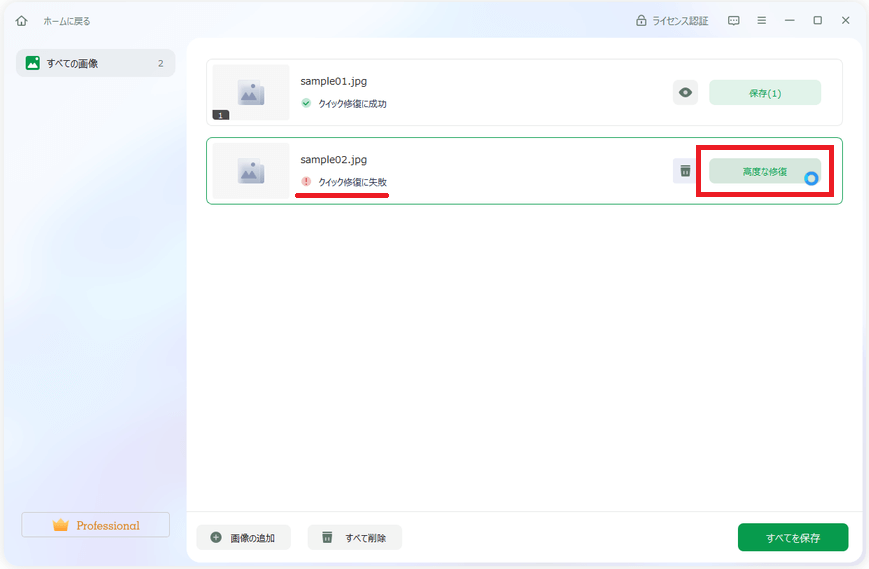Select the sample01.jpg thumbnail

click(x=251, y=93)
